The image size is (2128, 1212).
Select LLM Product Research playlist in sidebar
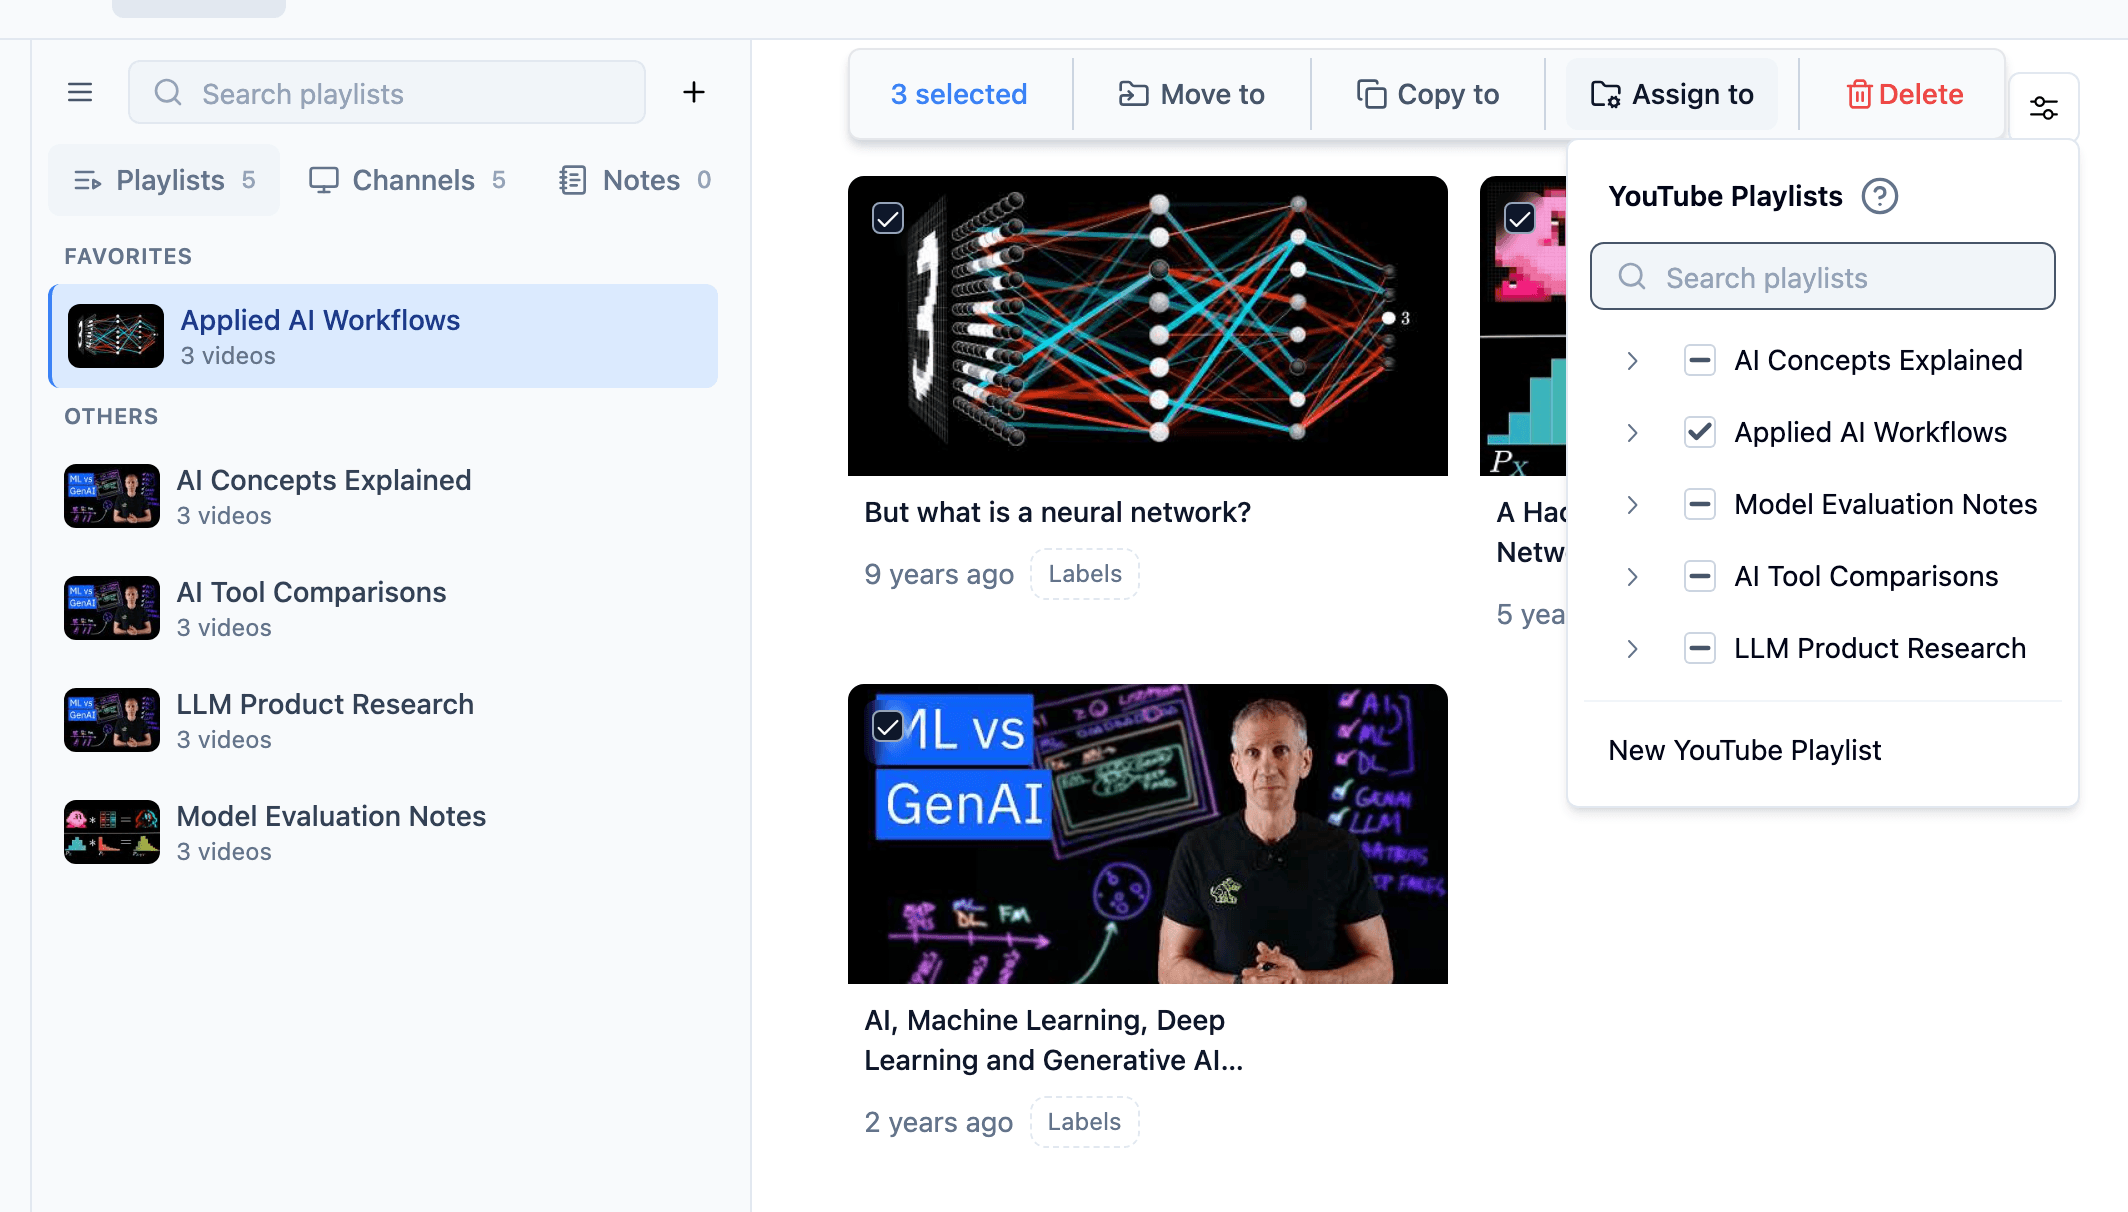(x=384, y=720)
